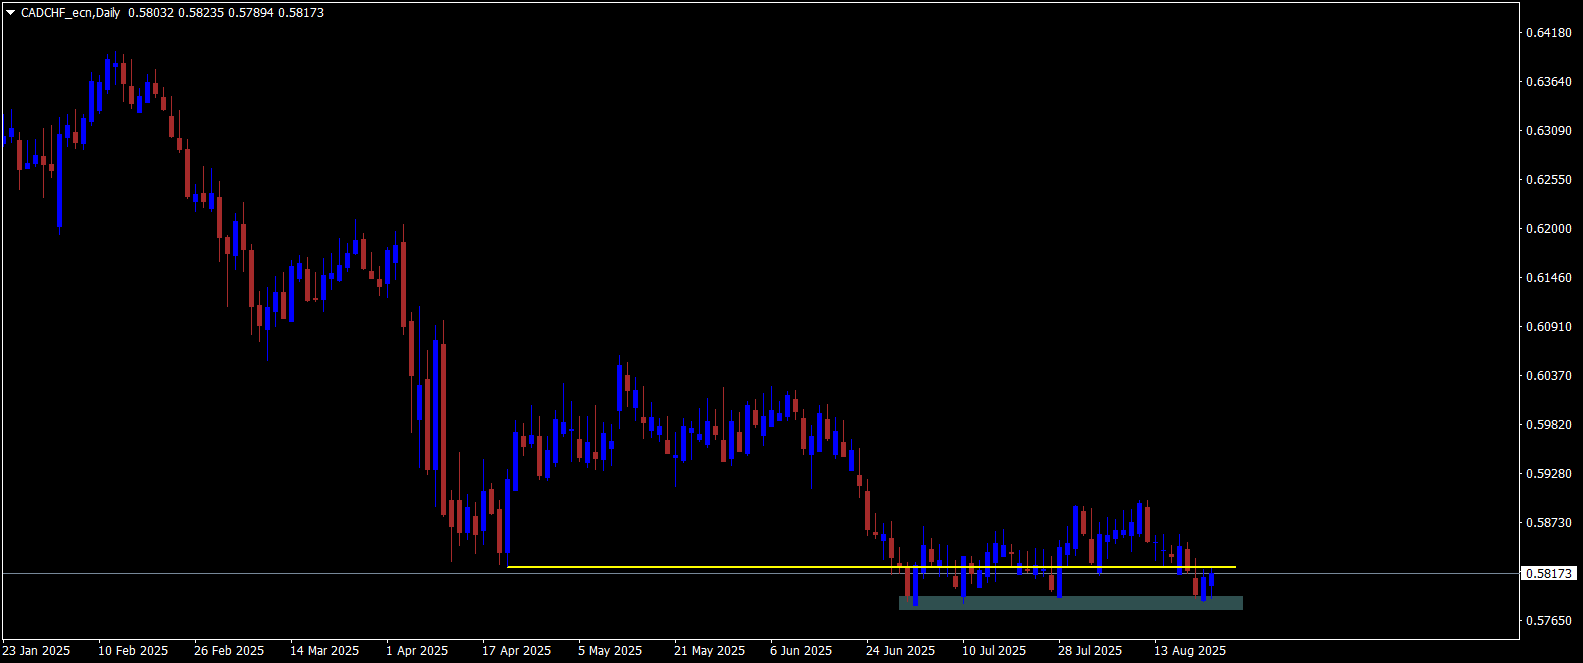Click the 17 Apr 2025 date label
Image resolution: width=1583 pixels, height=663 pixels.
point(516,651)
